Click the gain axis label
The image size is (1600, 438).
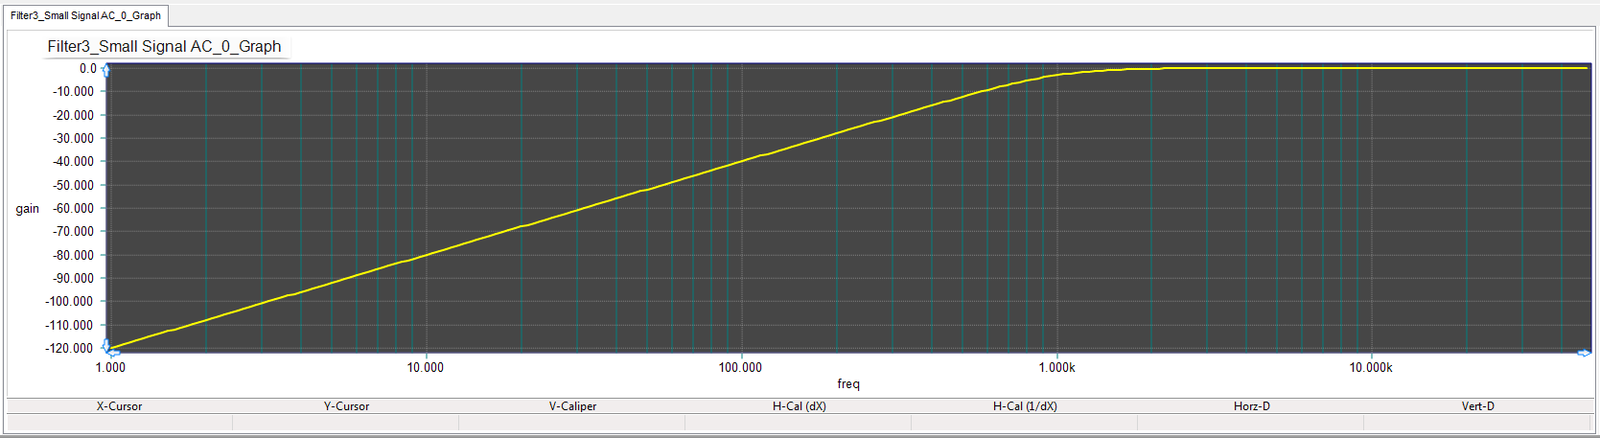click(27, 209)
